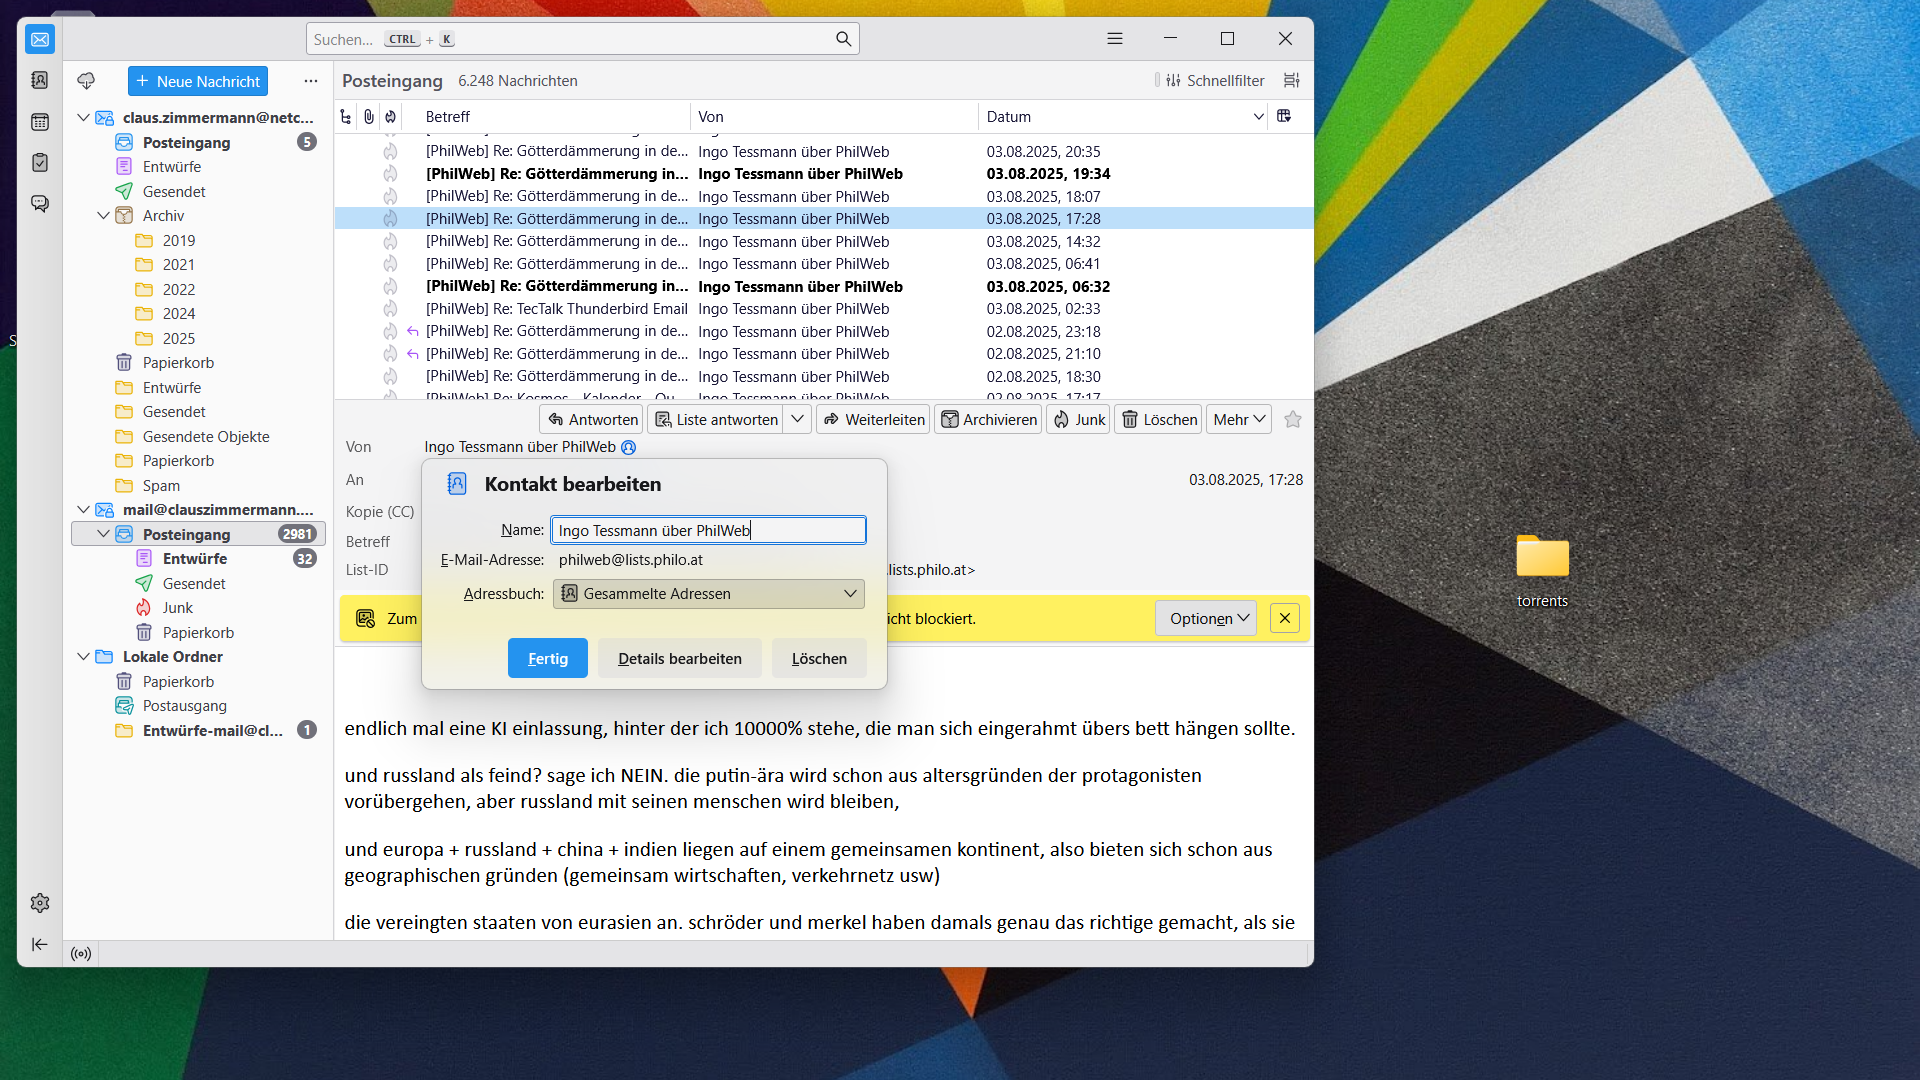Open Settings gear in sidebar
The width and height of the screenshot is (1920, 1080).
pyautogui.click(x=40, y=903)
